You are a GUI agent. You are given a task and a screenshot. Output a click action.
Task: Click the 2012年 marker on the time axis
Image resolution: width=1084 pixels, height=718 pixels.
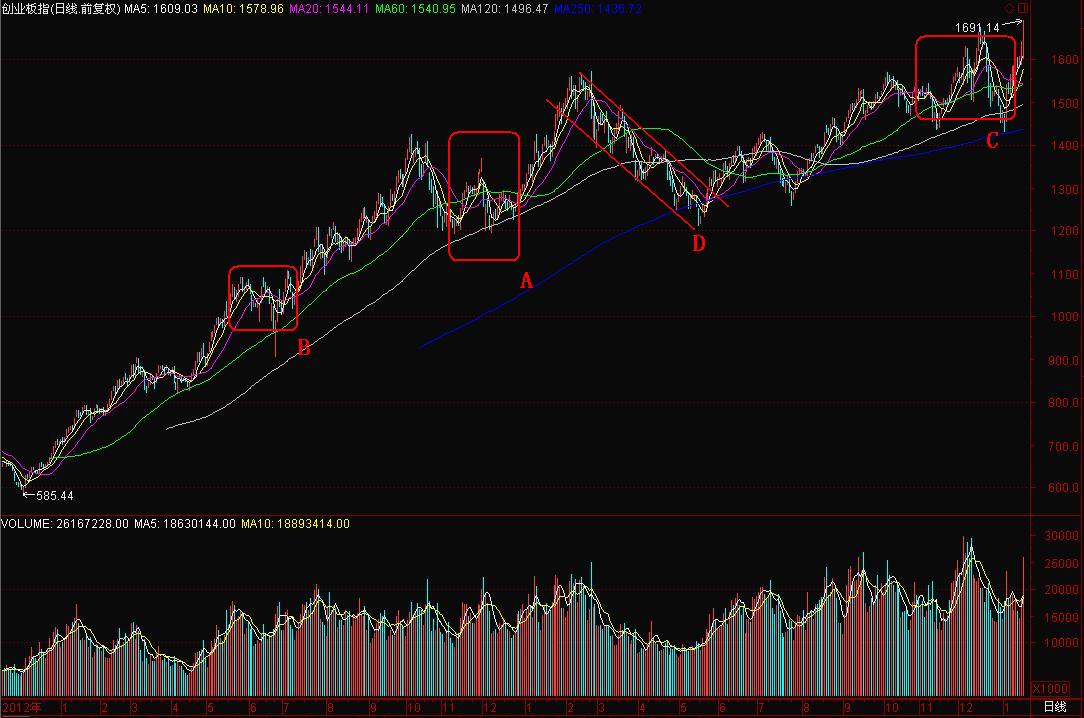click(x=21, y=708)
